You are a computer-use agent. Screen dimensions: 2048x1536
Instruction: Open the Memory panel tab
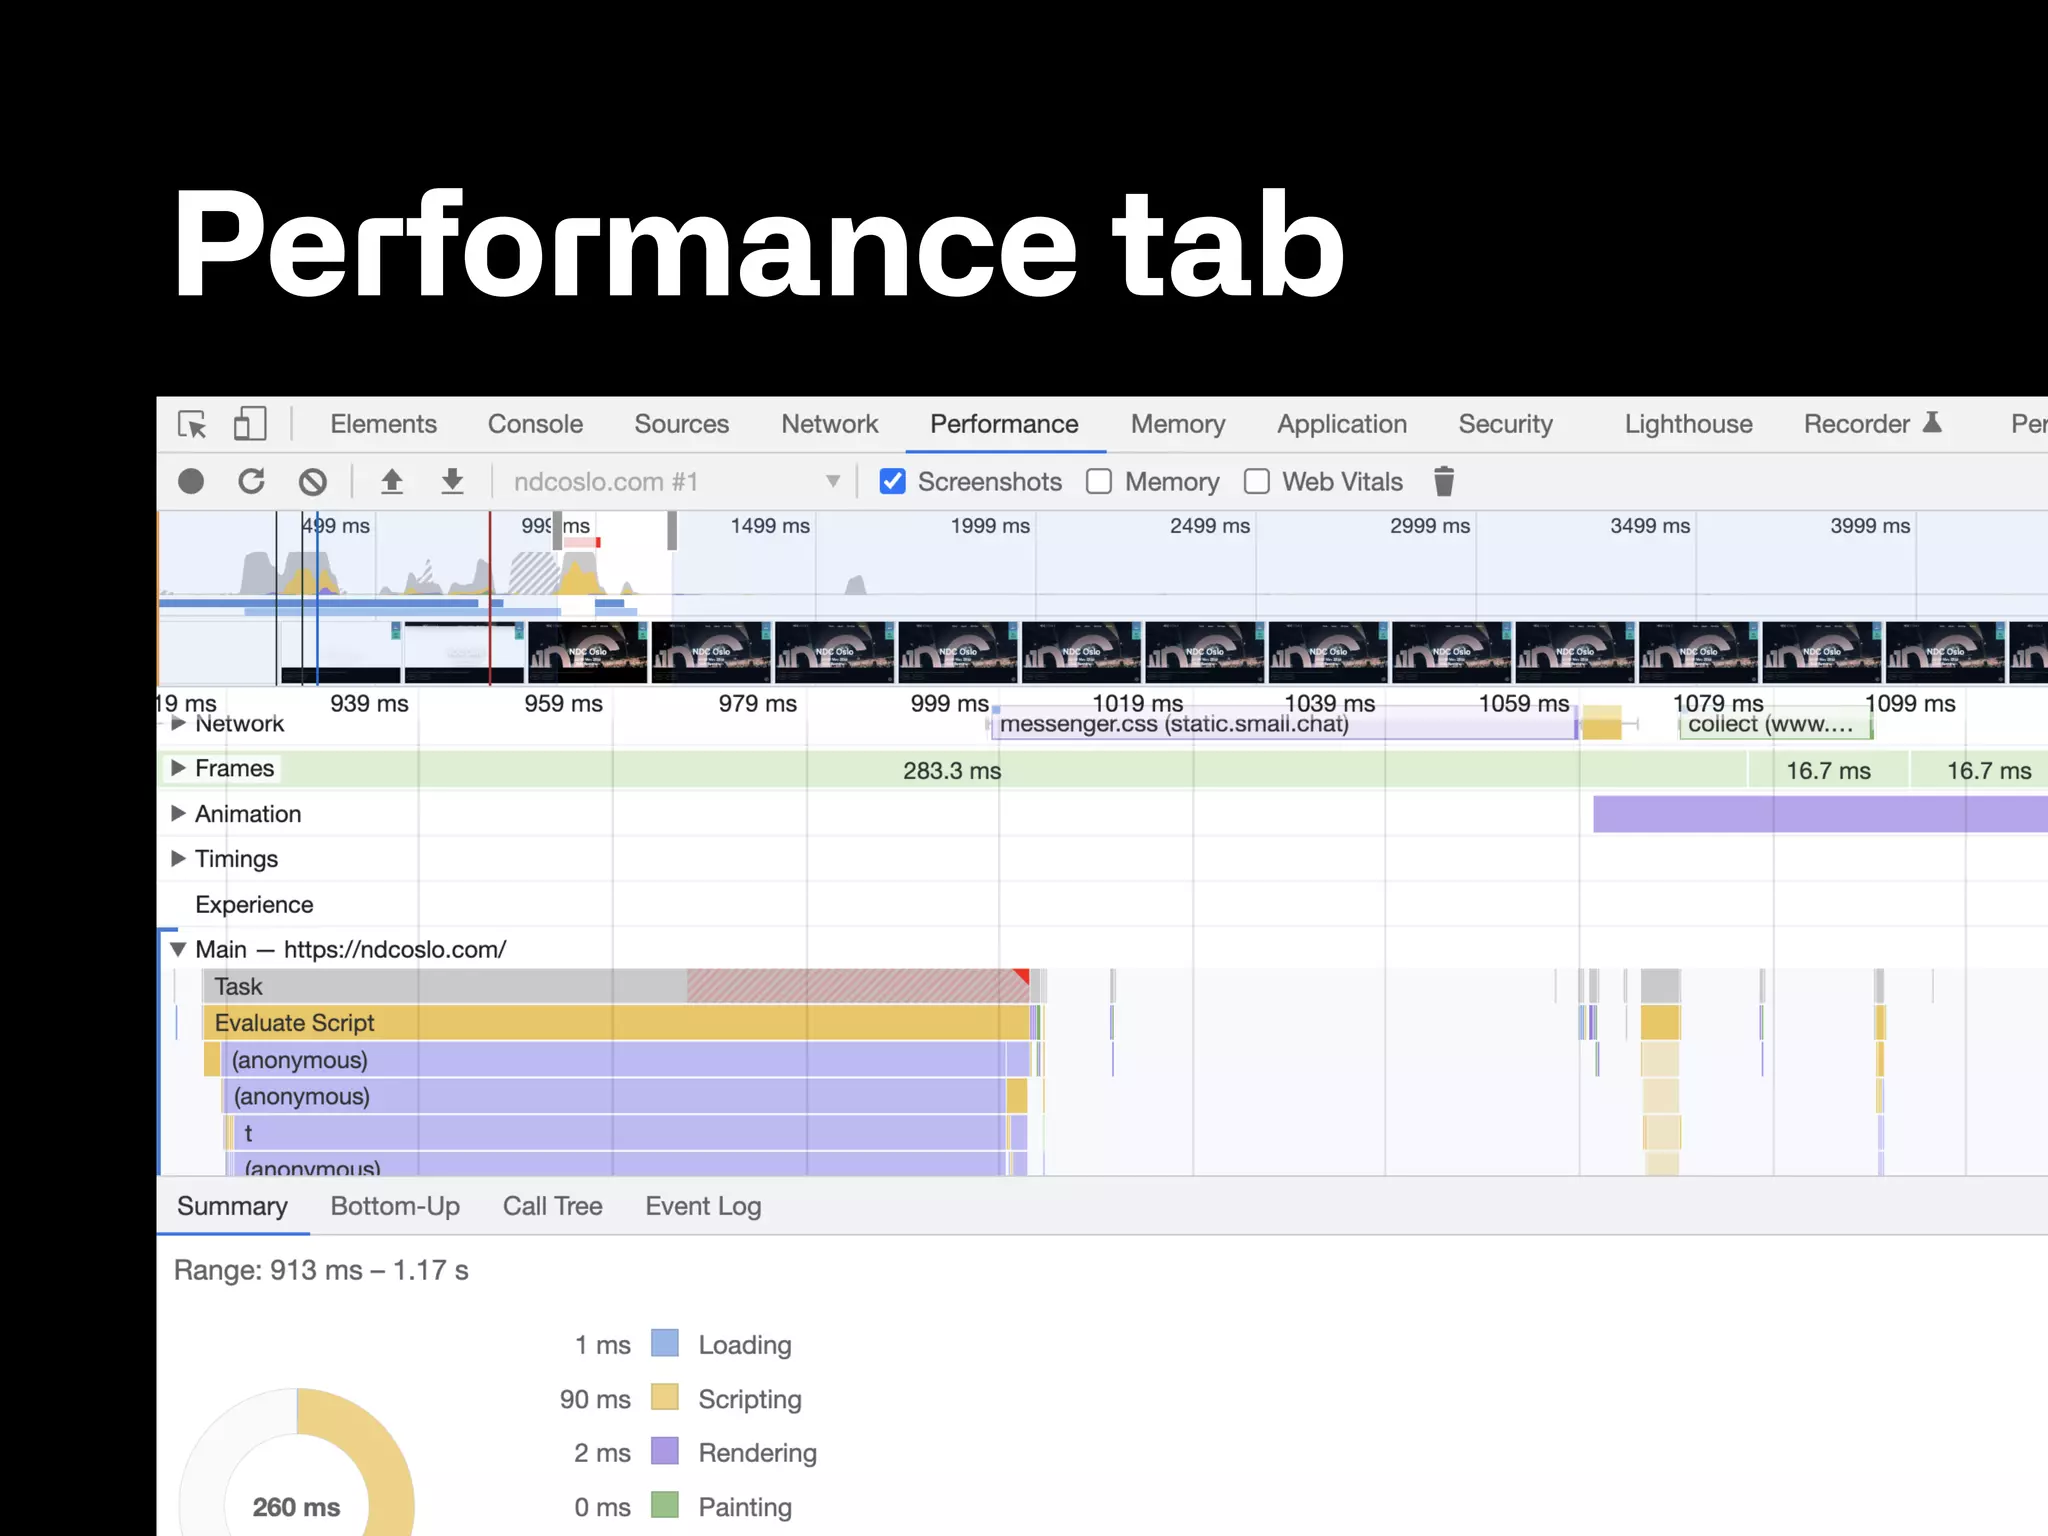point(1178,424)
